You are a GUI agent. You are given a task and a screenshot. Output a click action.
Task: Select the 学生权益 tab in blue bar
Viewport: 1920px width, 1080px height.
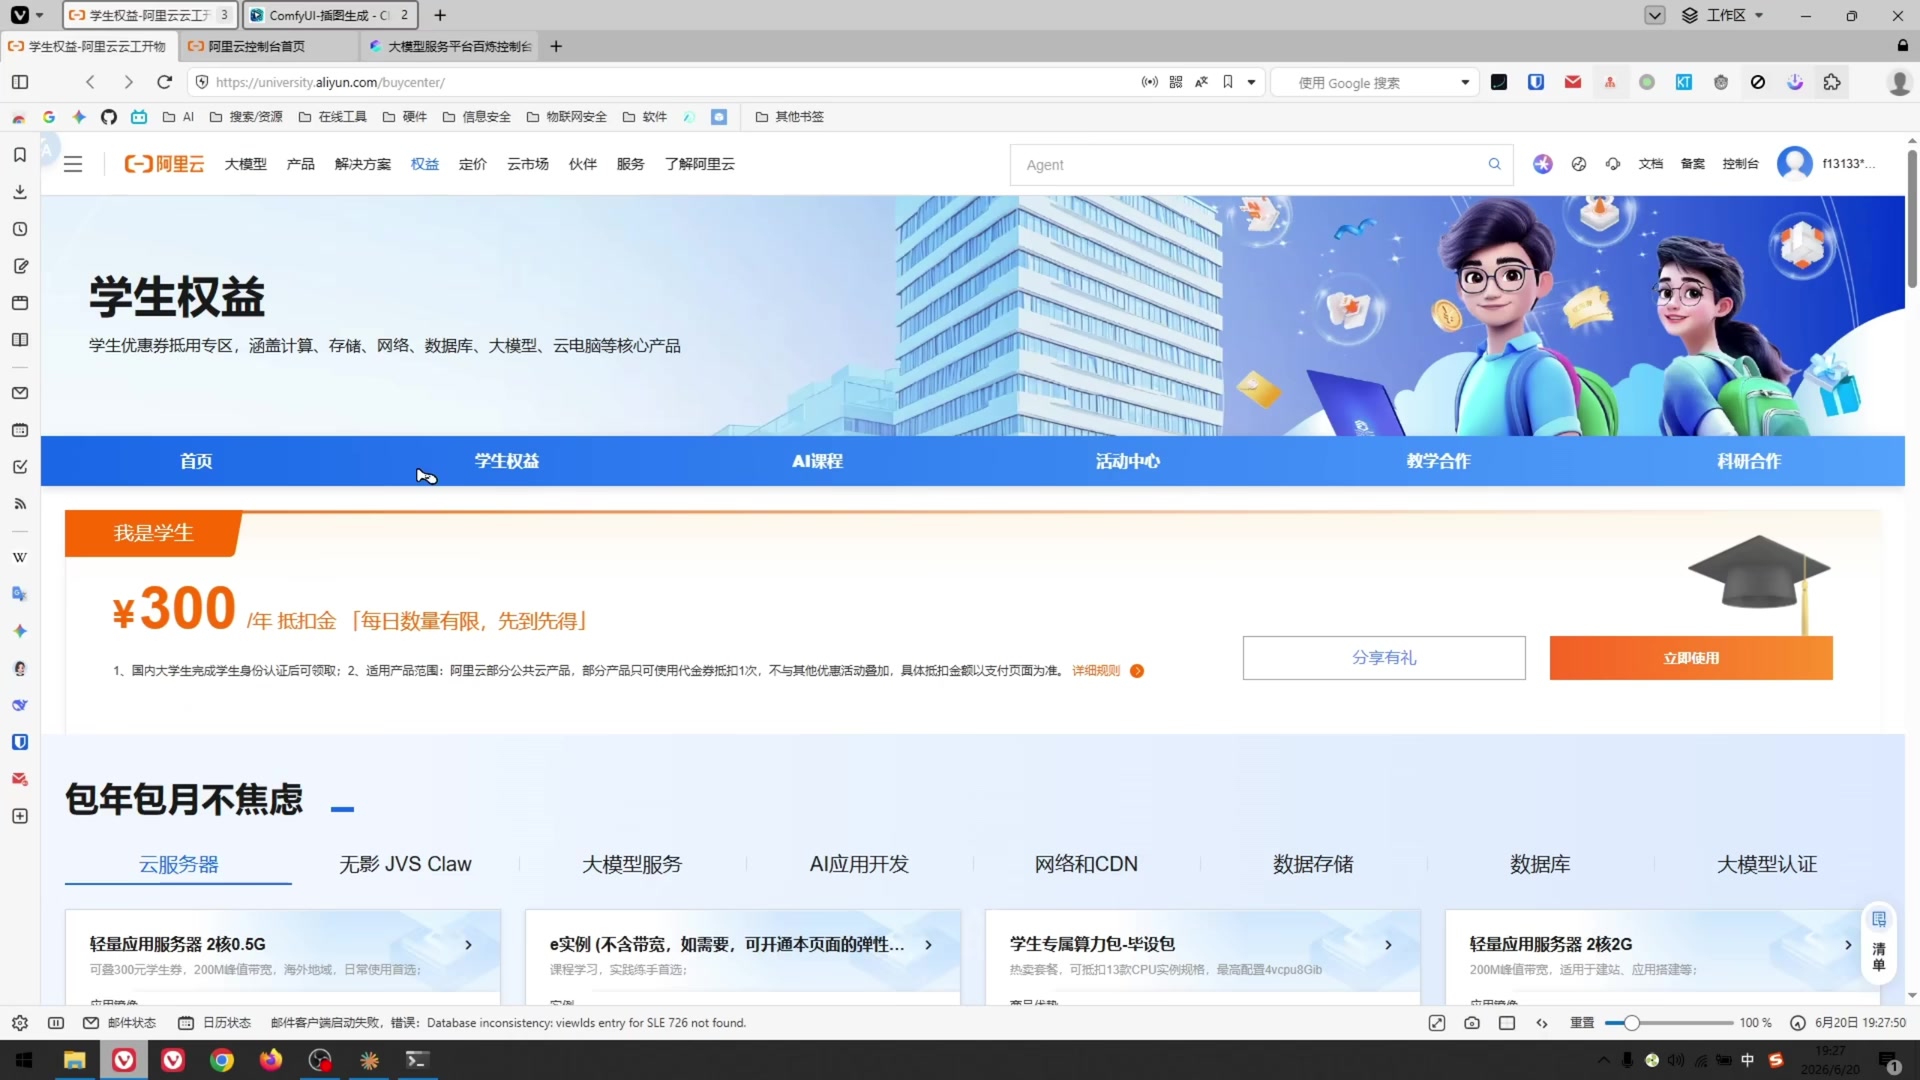click(x=506, y=461)
